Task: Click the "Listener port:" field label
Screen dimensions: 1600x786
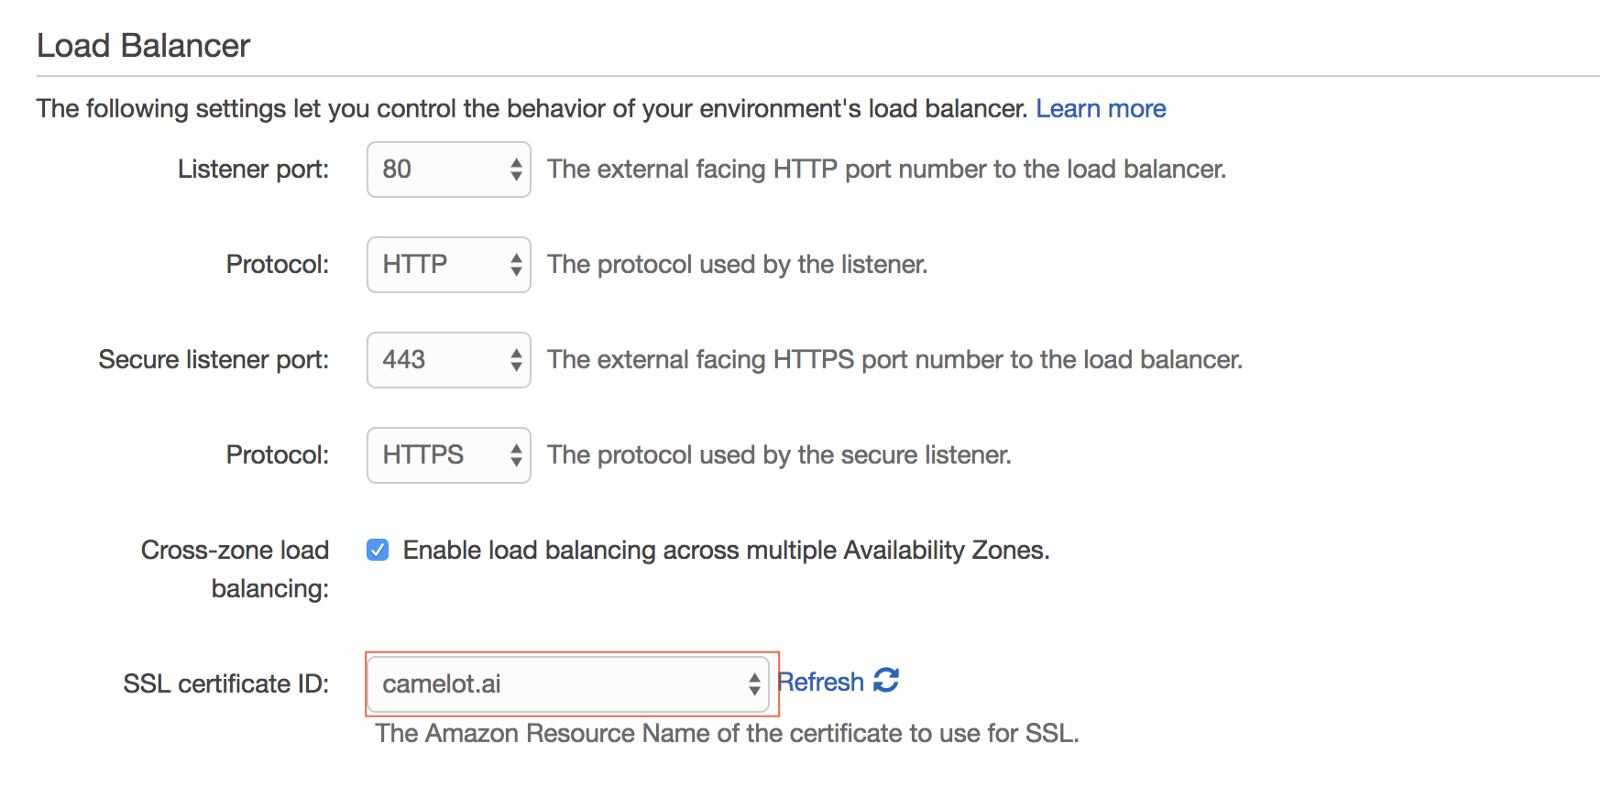Action: 253,169
